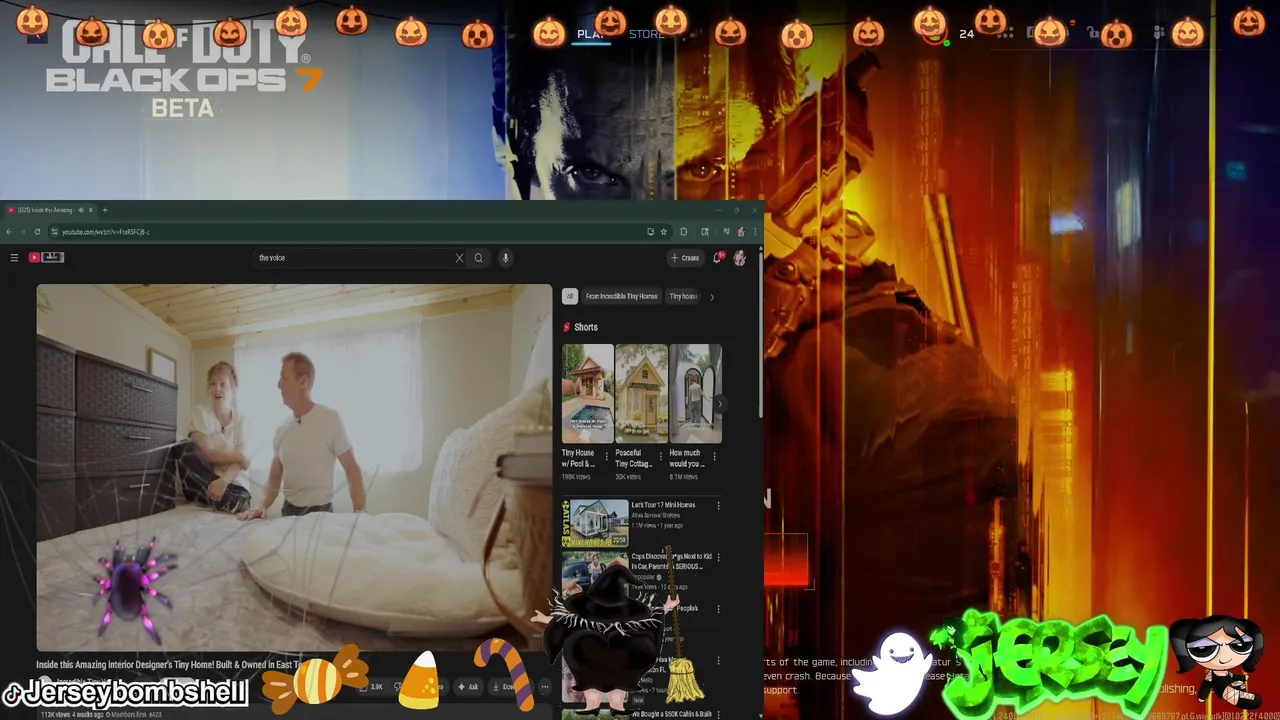
Task: Open YouTube notifications bell
Action: pos(718,258)
